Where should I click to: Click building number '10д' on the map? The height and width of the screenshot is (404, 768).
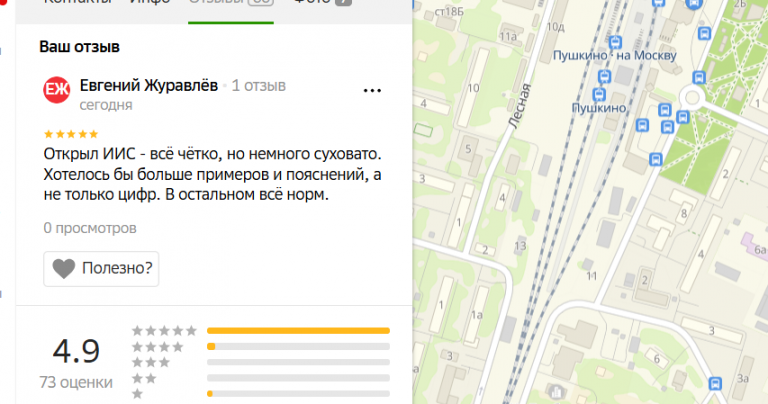pyautogui.click(x=555, y=27)
